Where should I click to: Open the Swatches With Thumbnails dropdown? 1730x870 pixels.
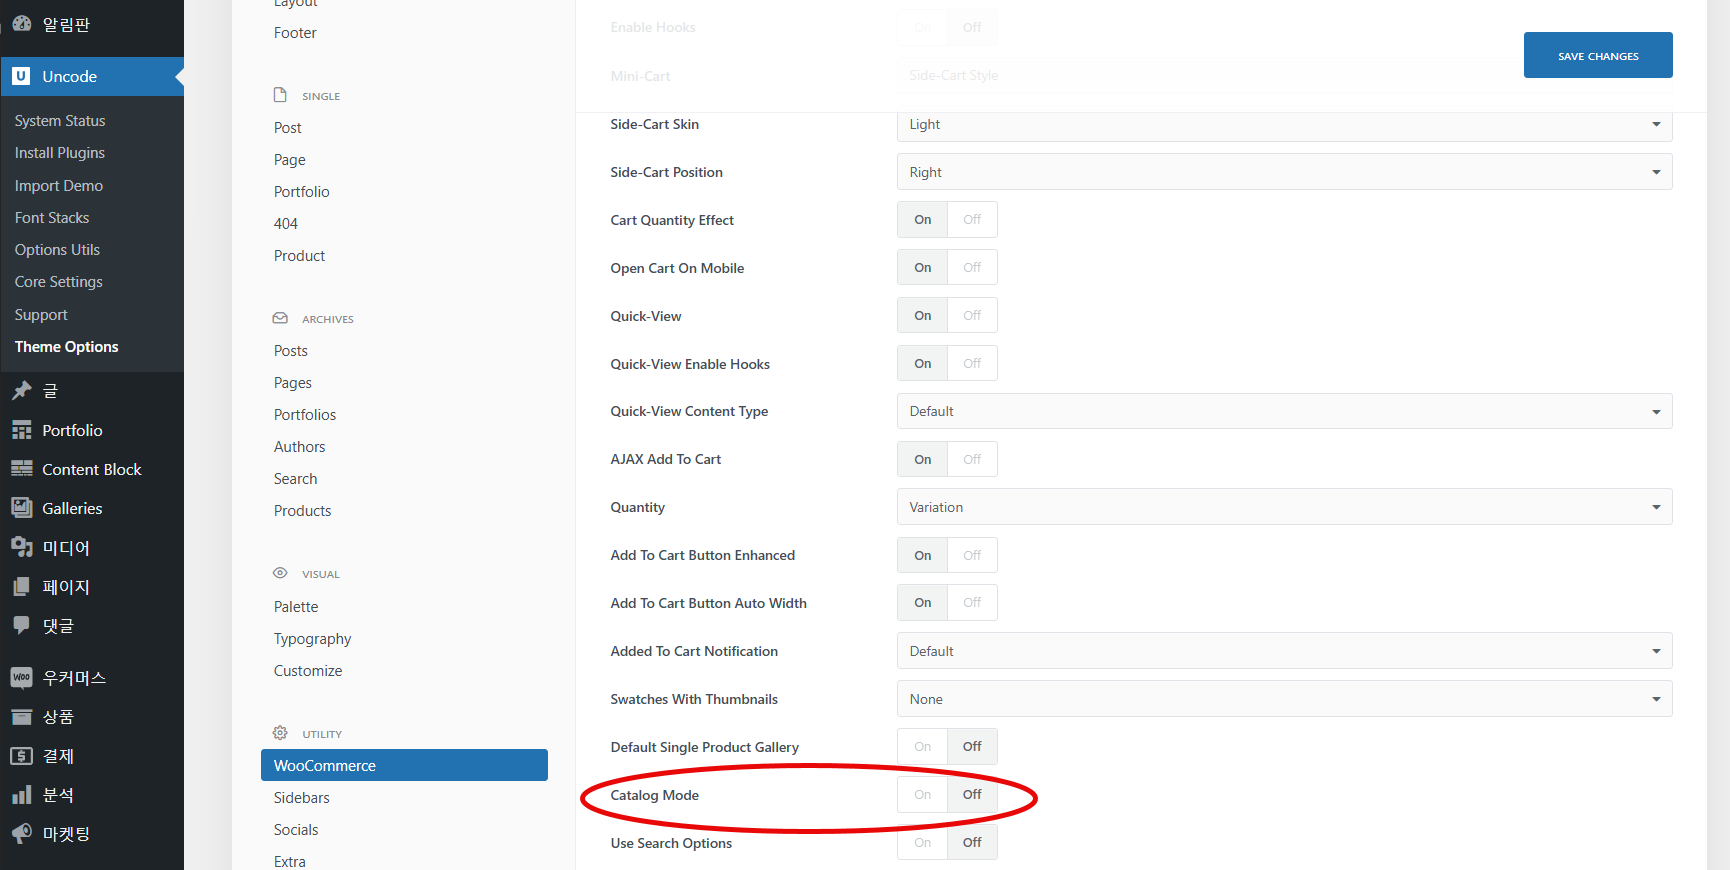[x=1284, y=699]
